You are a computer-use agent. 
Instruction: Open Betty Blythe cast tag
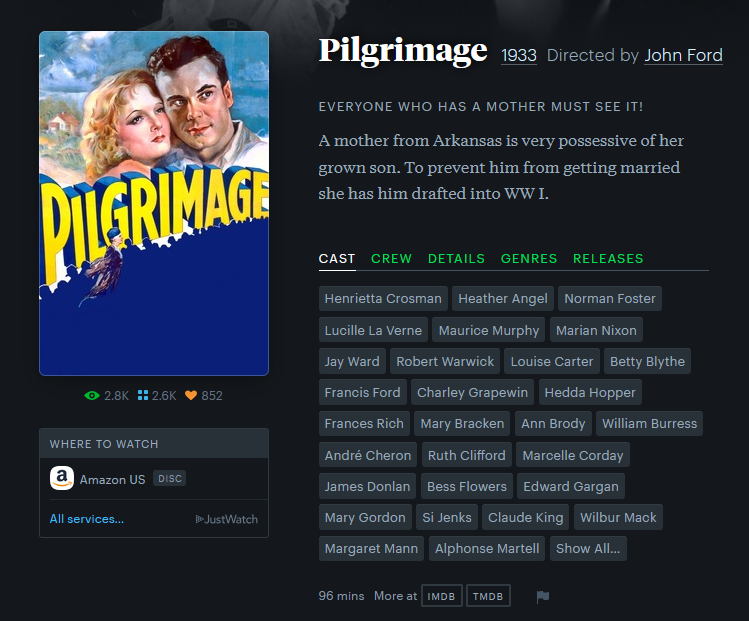click(647, 361)
